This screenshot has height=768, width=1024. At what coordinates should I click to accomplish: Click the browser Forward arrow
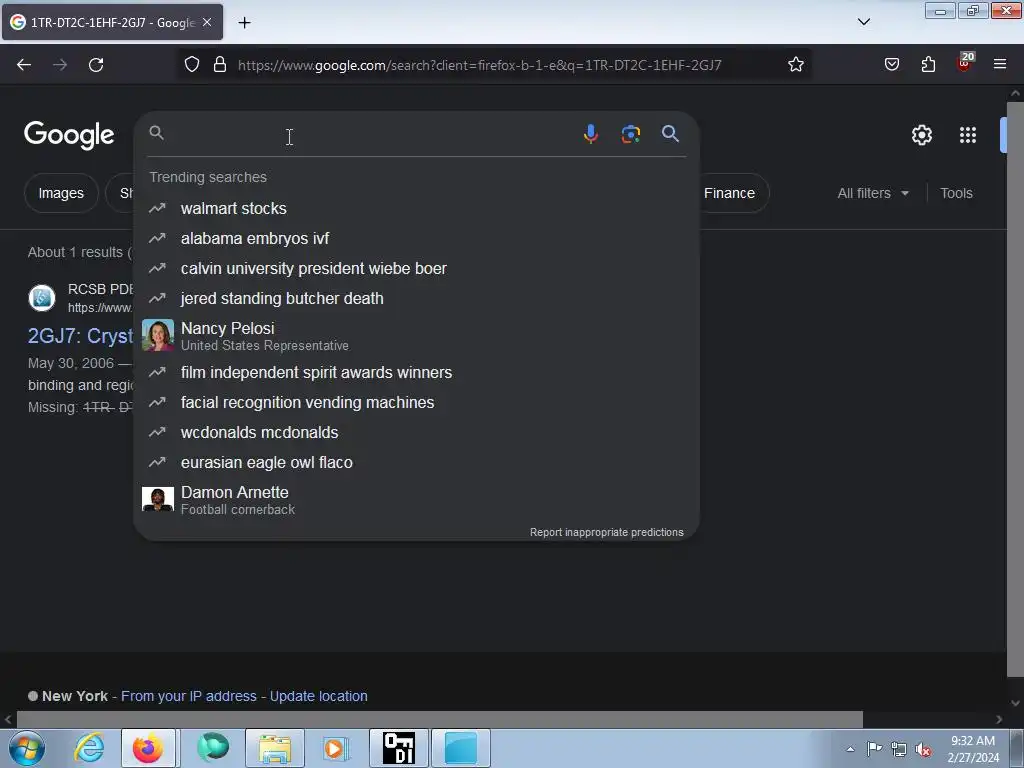point(60,65)
